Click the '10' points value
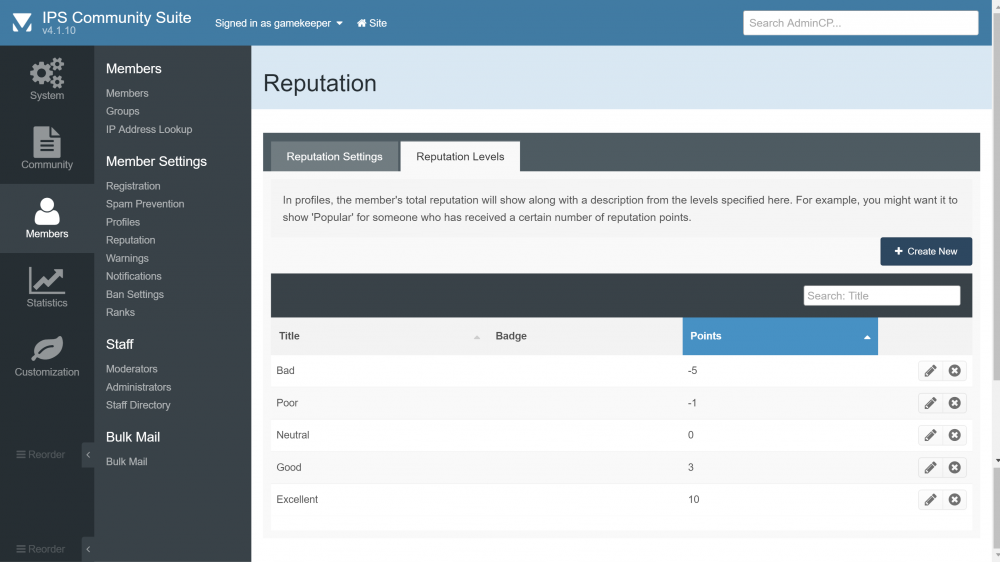This screenshot has width=1000, height=562. [693, 499]
